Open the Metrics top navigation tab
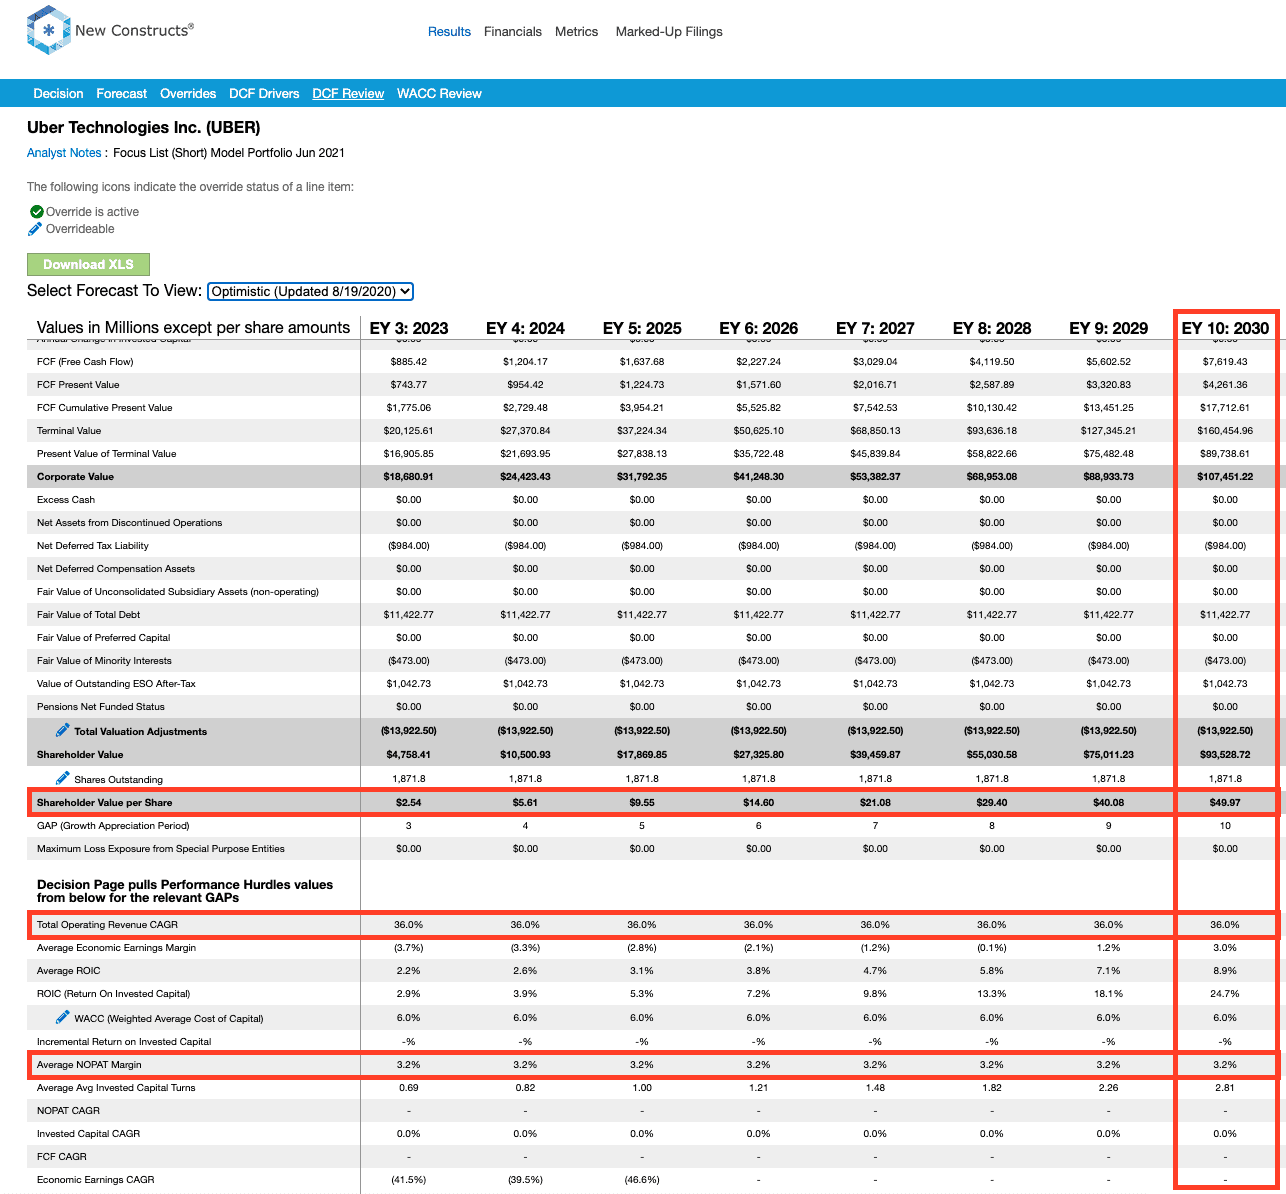Image resolution: width=1286 pixels, height=1194 pixels. 576,32
